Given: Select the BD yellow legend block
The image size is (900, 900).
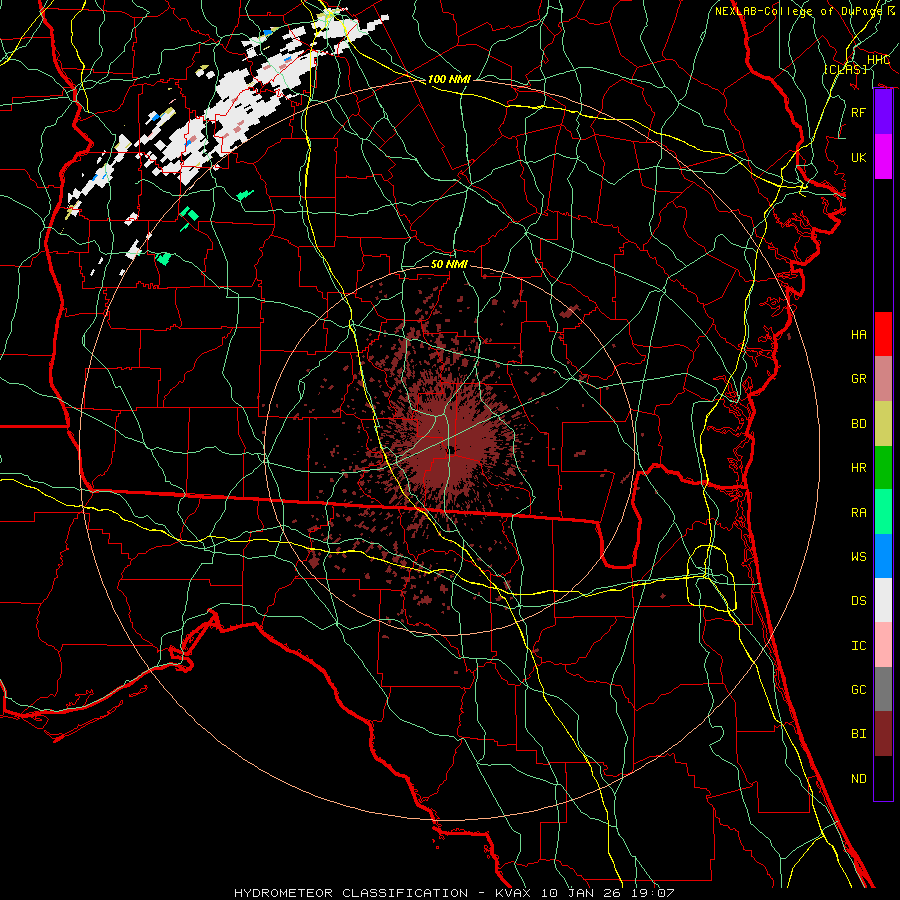Looking at the screenshot, I should (x=883, y=423).
